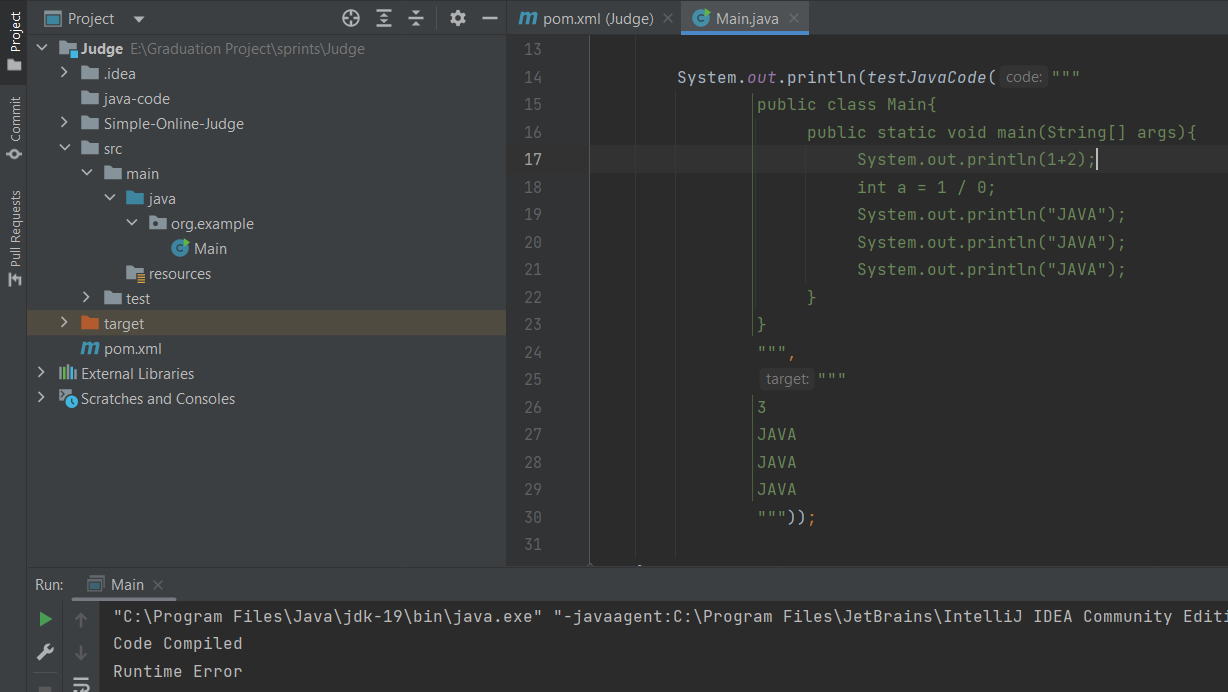This screenshot has height=692, width=1228.
Task: Expand External Libraries node
Action: pos(41,373)
